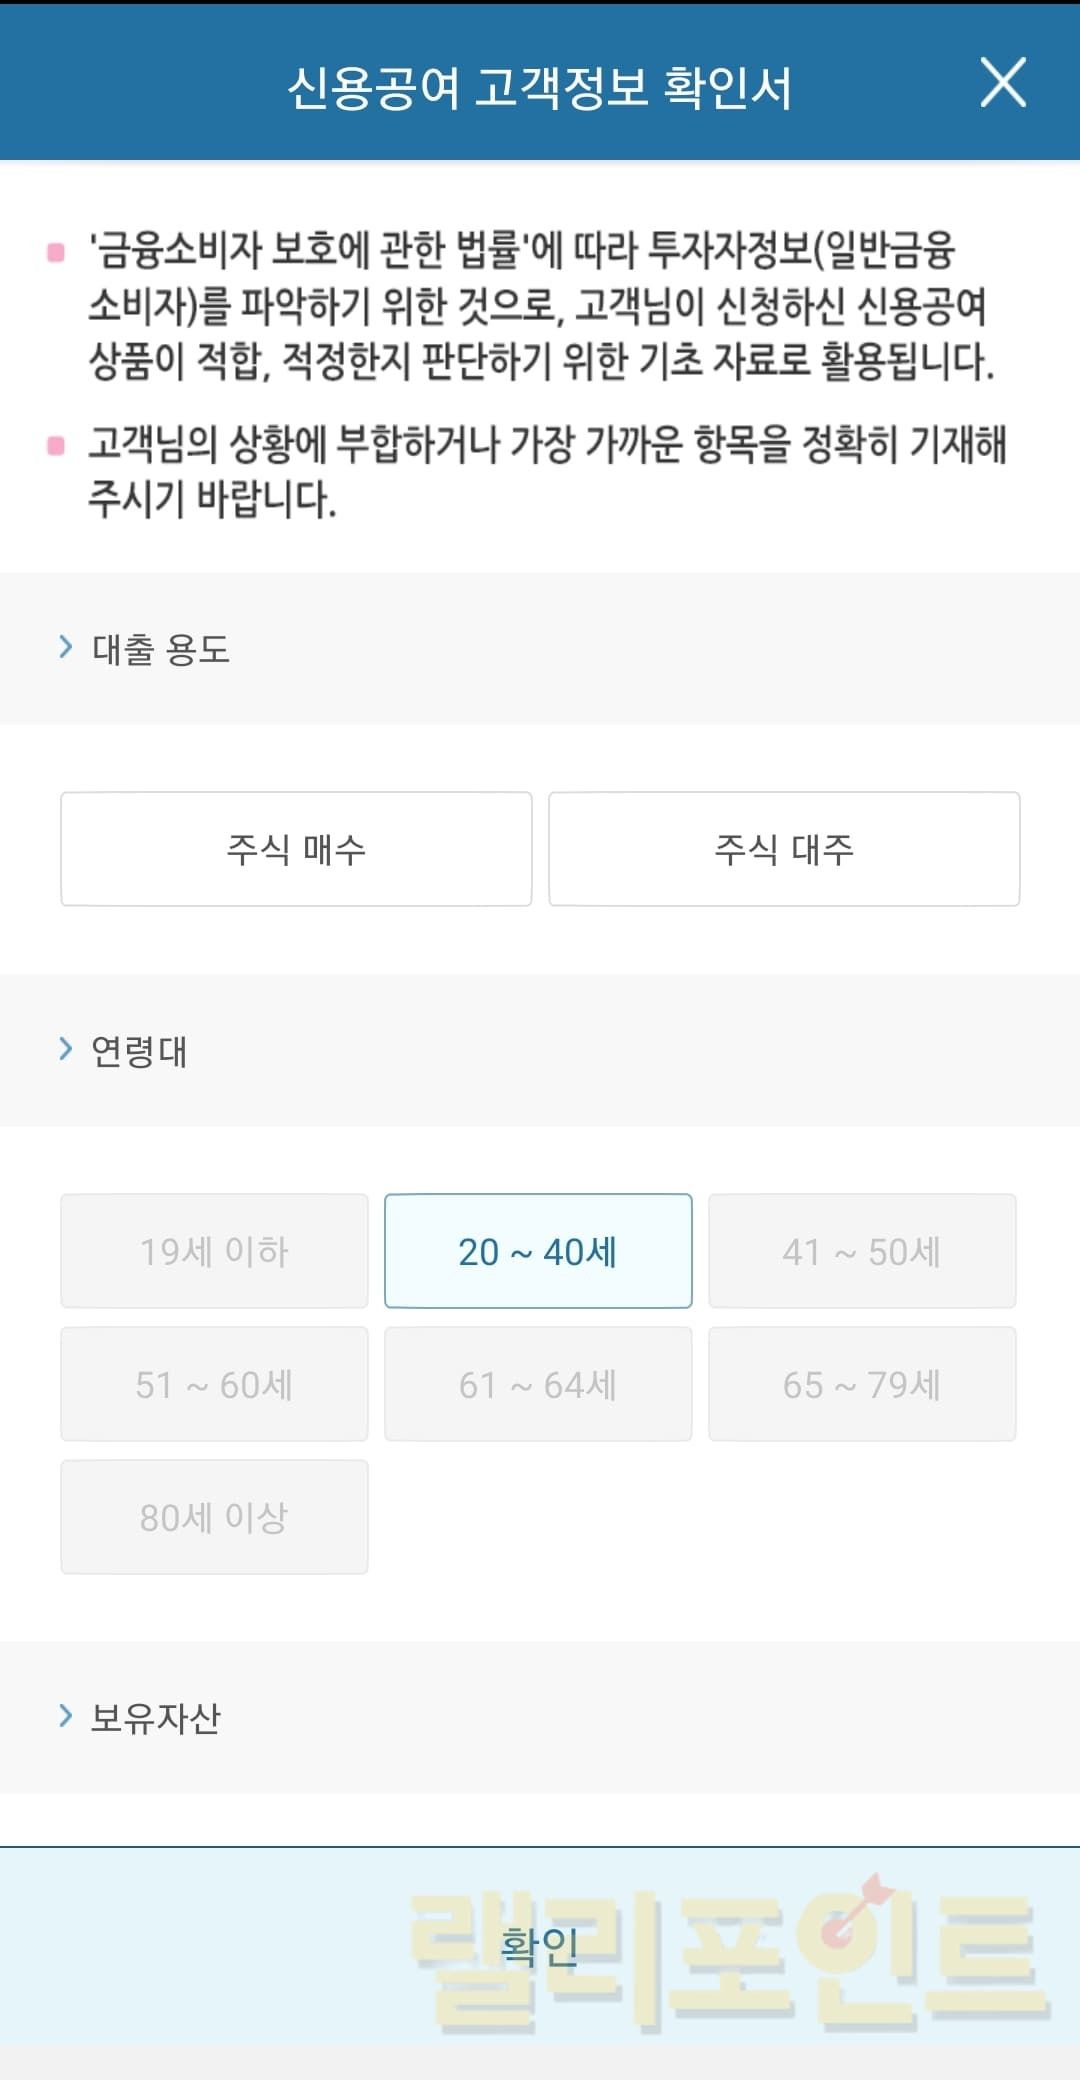1080x2080 pixels.
Task: Click the second pink bullet notice icon
Action: (x=56, y=445)
